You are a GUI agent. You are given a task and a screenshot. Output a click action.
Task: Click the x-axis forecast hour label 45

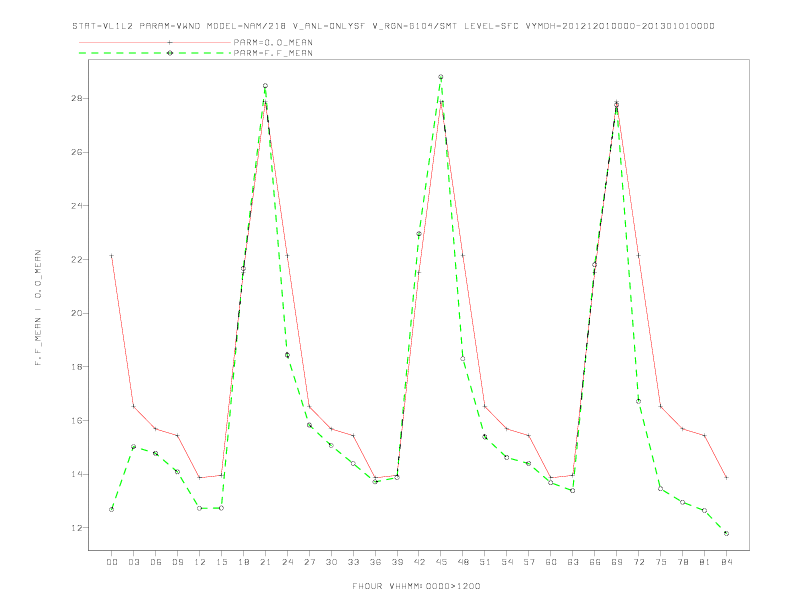441,562
